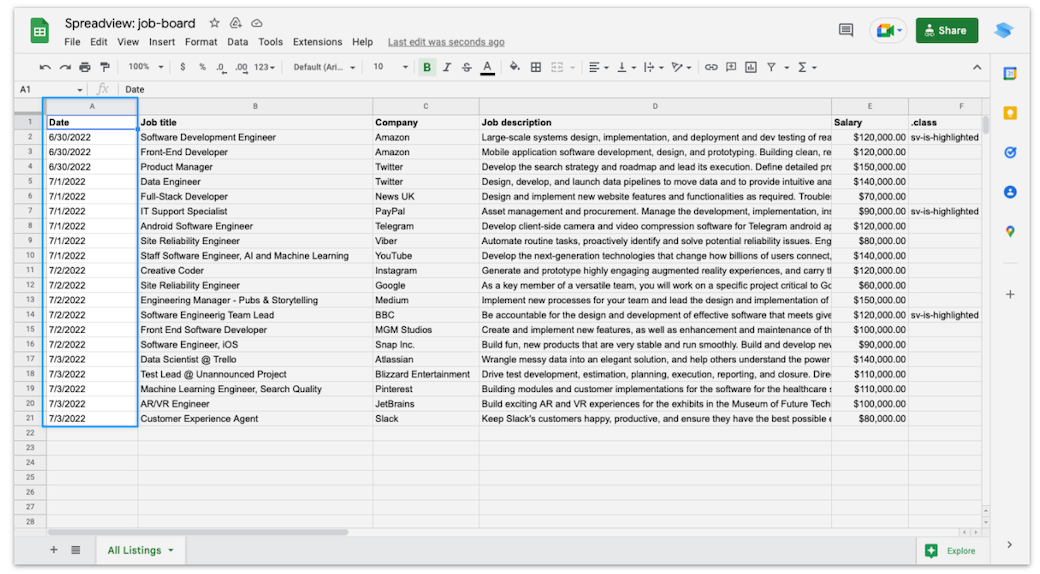
Task: Click the insert link icon
Action: pyautogui.click(x=711, y=67)
